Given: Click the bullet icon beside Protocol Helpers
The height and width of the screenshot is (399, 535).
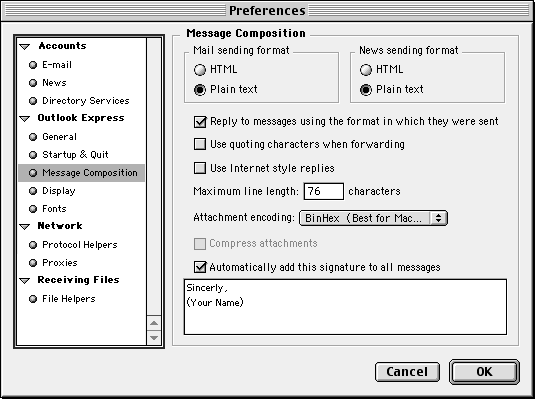Looking at the screenshot, I should coord(33,245).
